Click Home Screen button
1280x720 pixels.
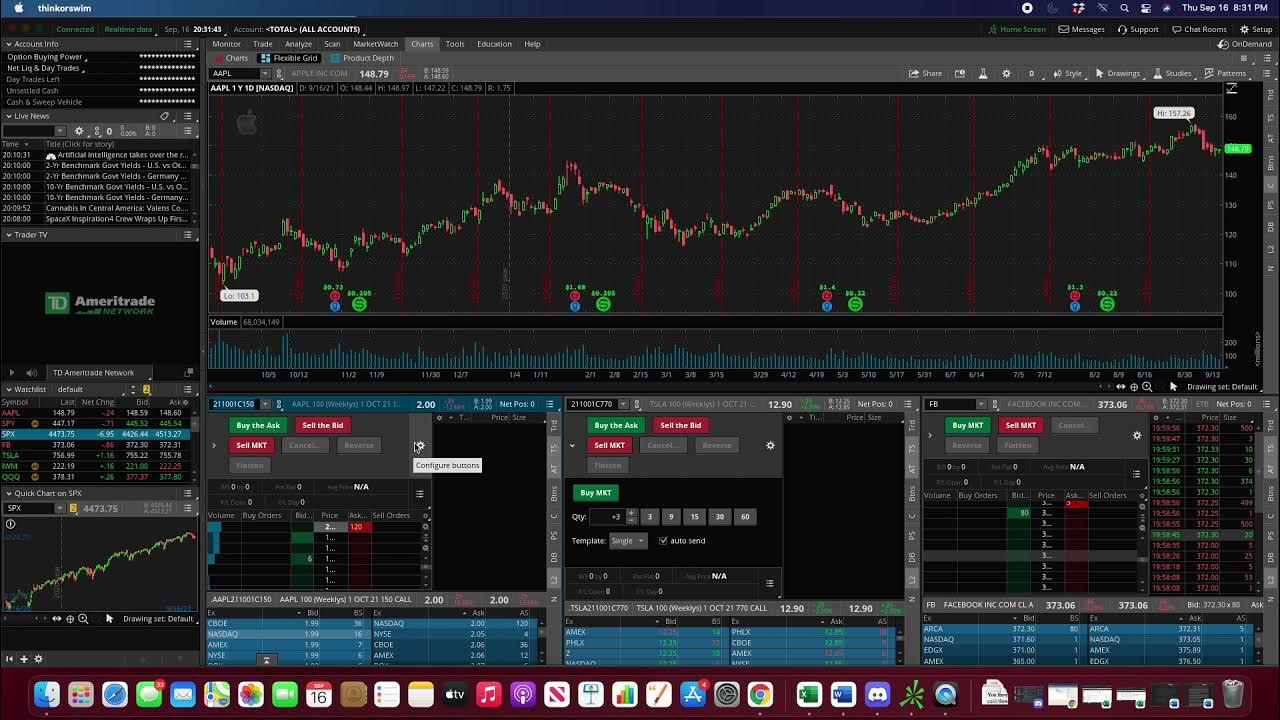tap(1016, 29)
